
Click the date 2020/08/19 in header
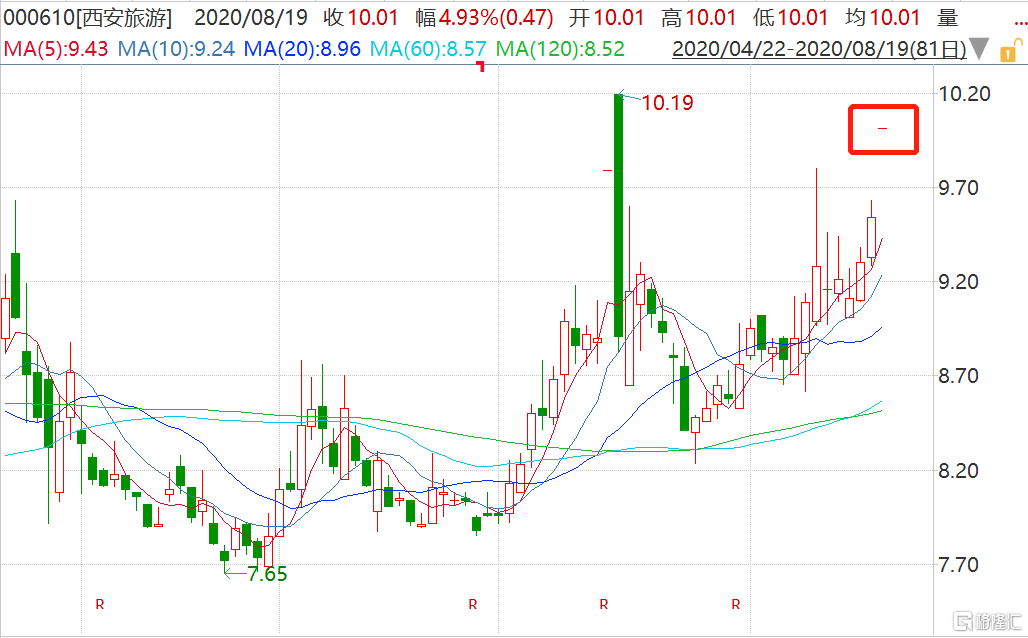pos(250,18)
